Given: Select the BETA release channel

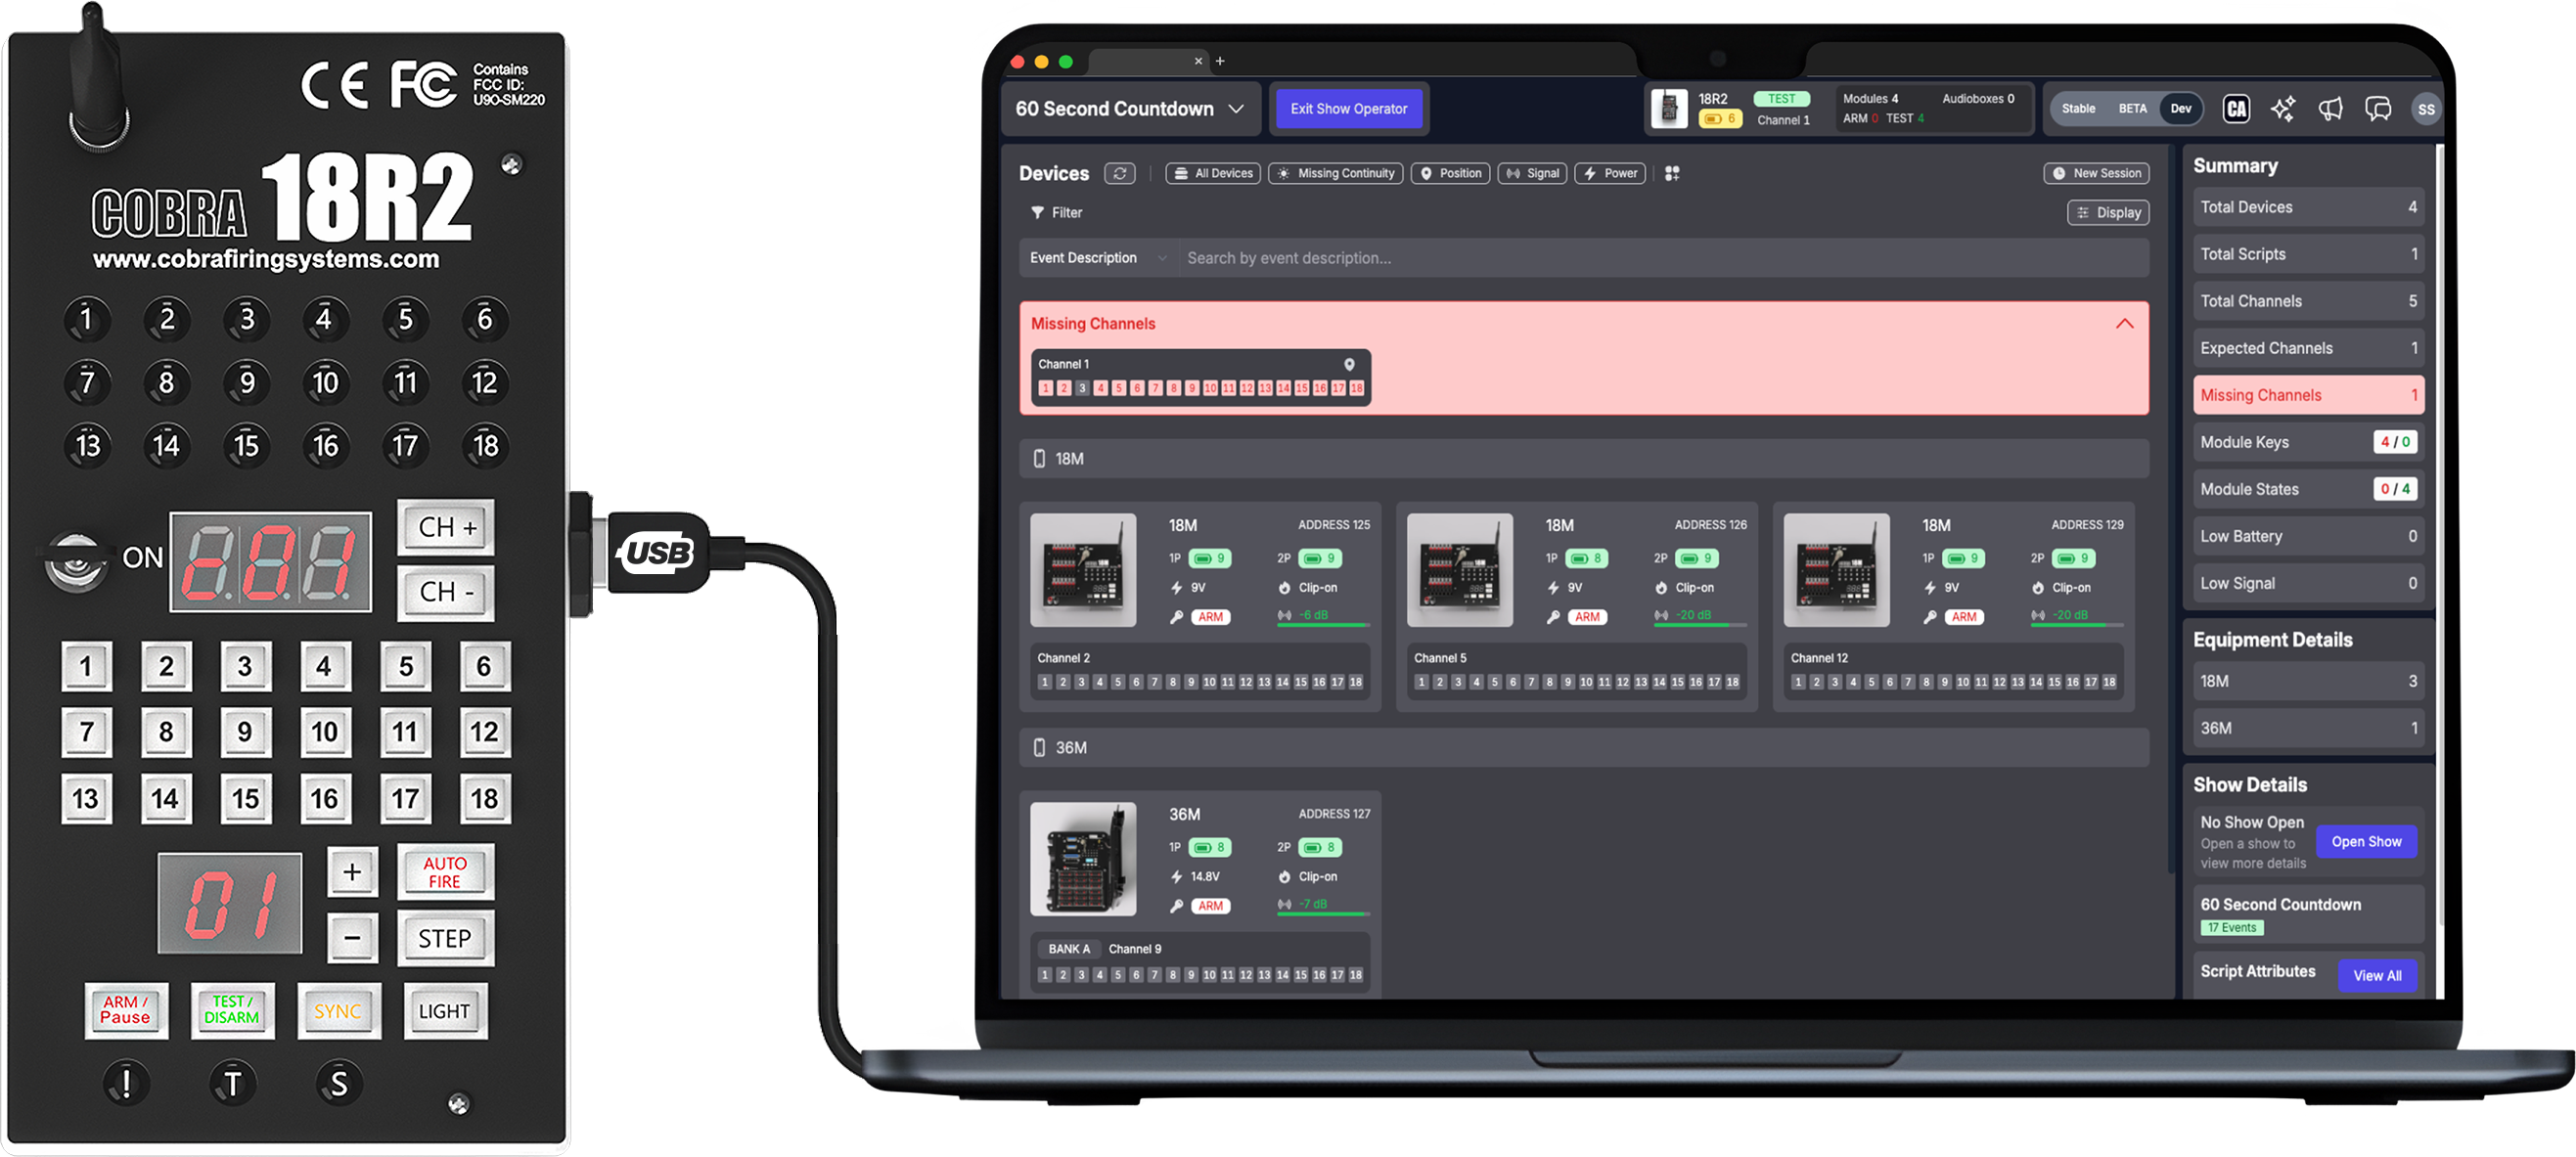Looking at the screenshot, I should click(x=2132, y=109).
